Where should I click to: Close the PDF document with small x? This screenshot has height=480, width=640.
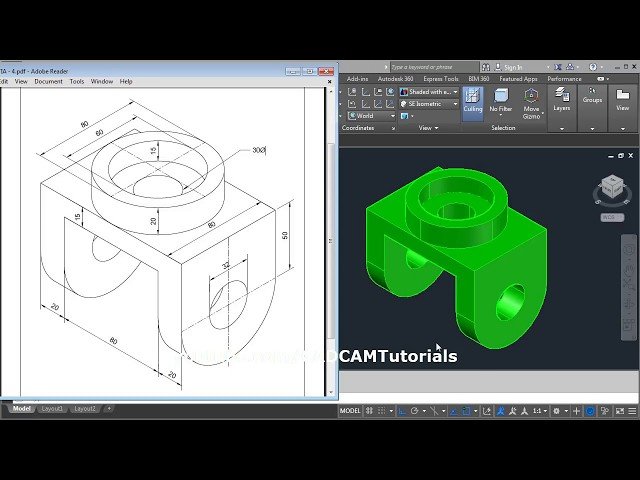330,82
